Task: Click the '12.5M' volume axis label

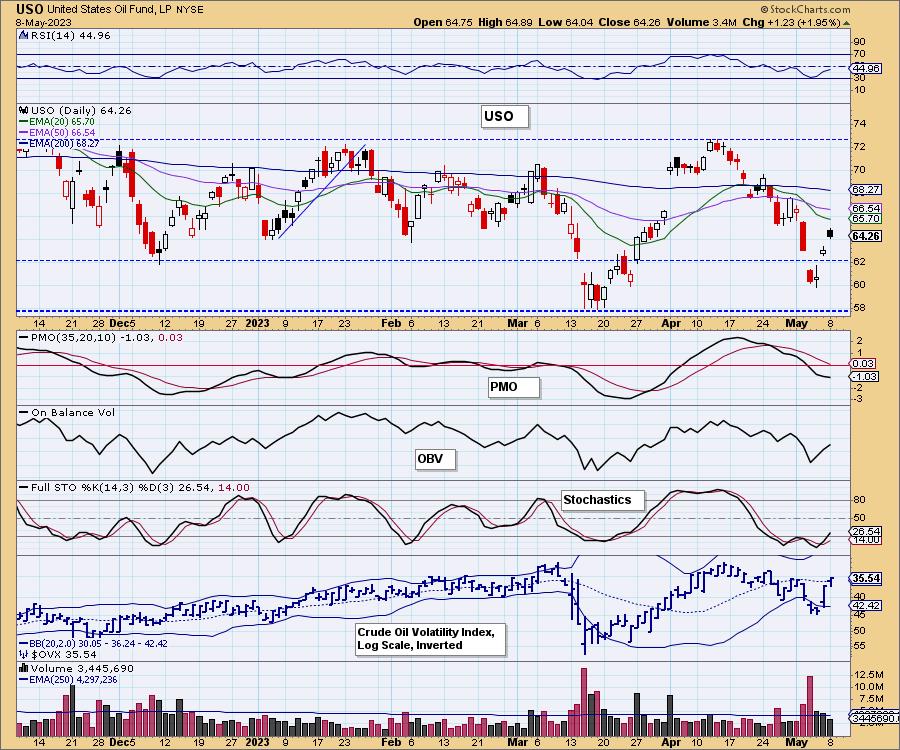Action: pos(871,674)
